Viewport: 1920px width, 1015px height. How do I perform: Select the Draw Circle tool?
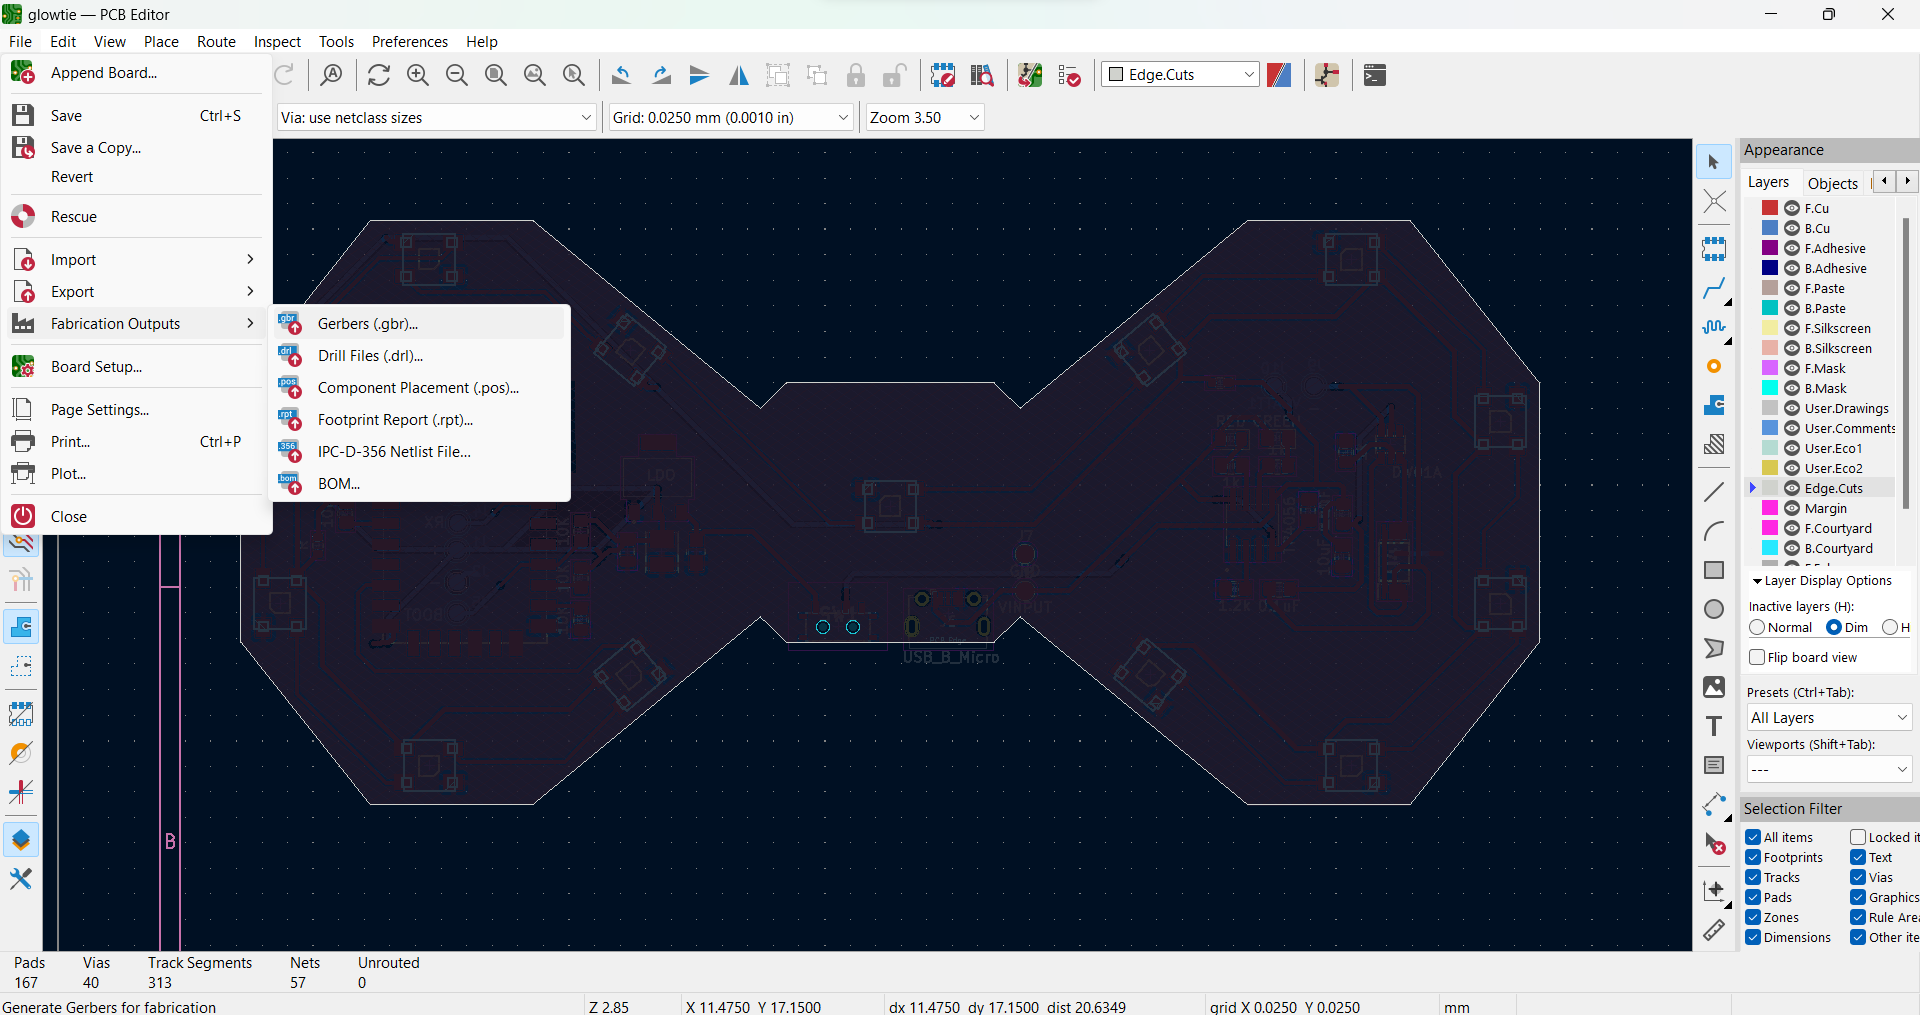click(x=1714, y=609)
